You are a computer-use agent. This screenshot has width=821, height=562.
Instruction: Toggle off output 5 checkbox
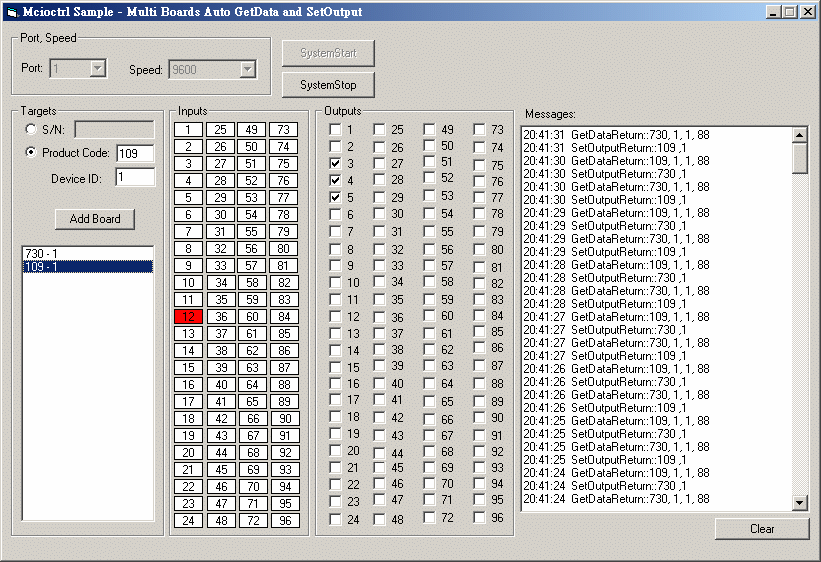pos(335,197)
